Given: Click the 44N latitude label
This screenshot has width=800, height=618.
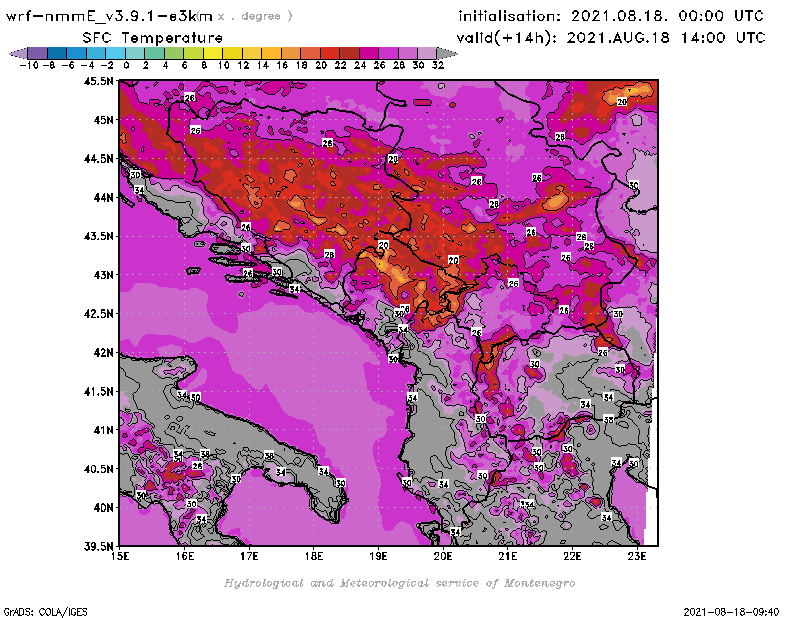Looking at the screenshot, I should point(103,197).
